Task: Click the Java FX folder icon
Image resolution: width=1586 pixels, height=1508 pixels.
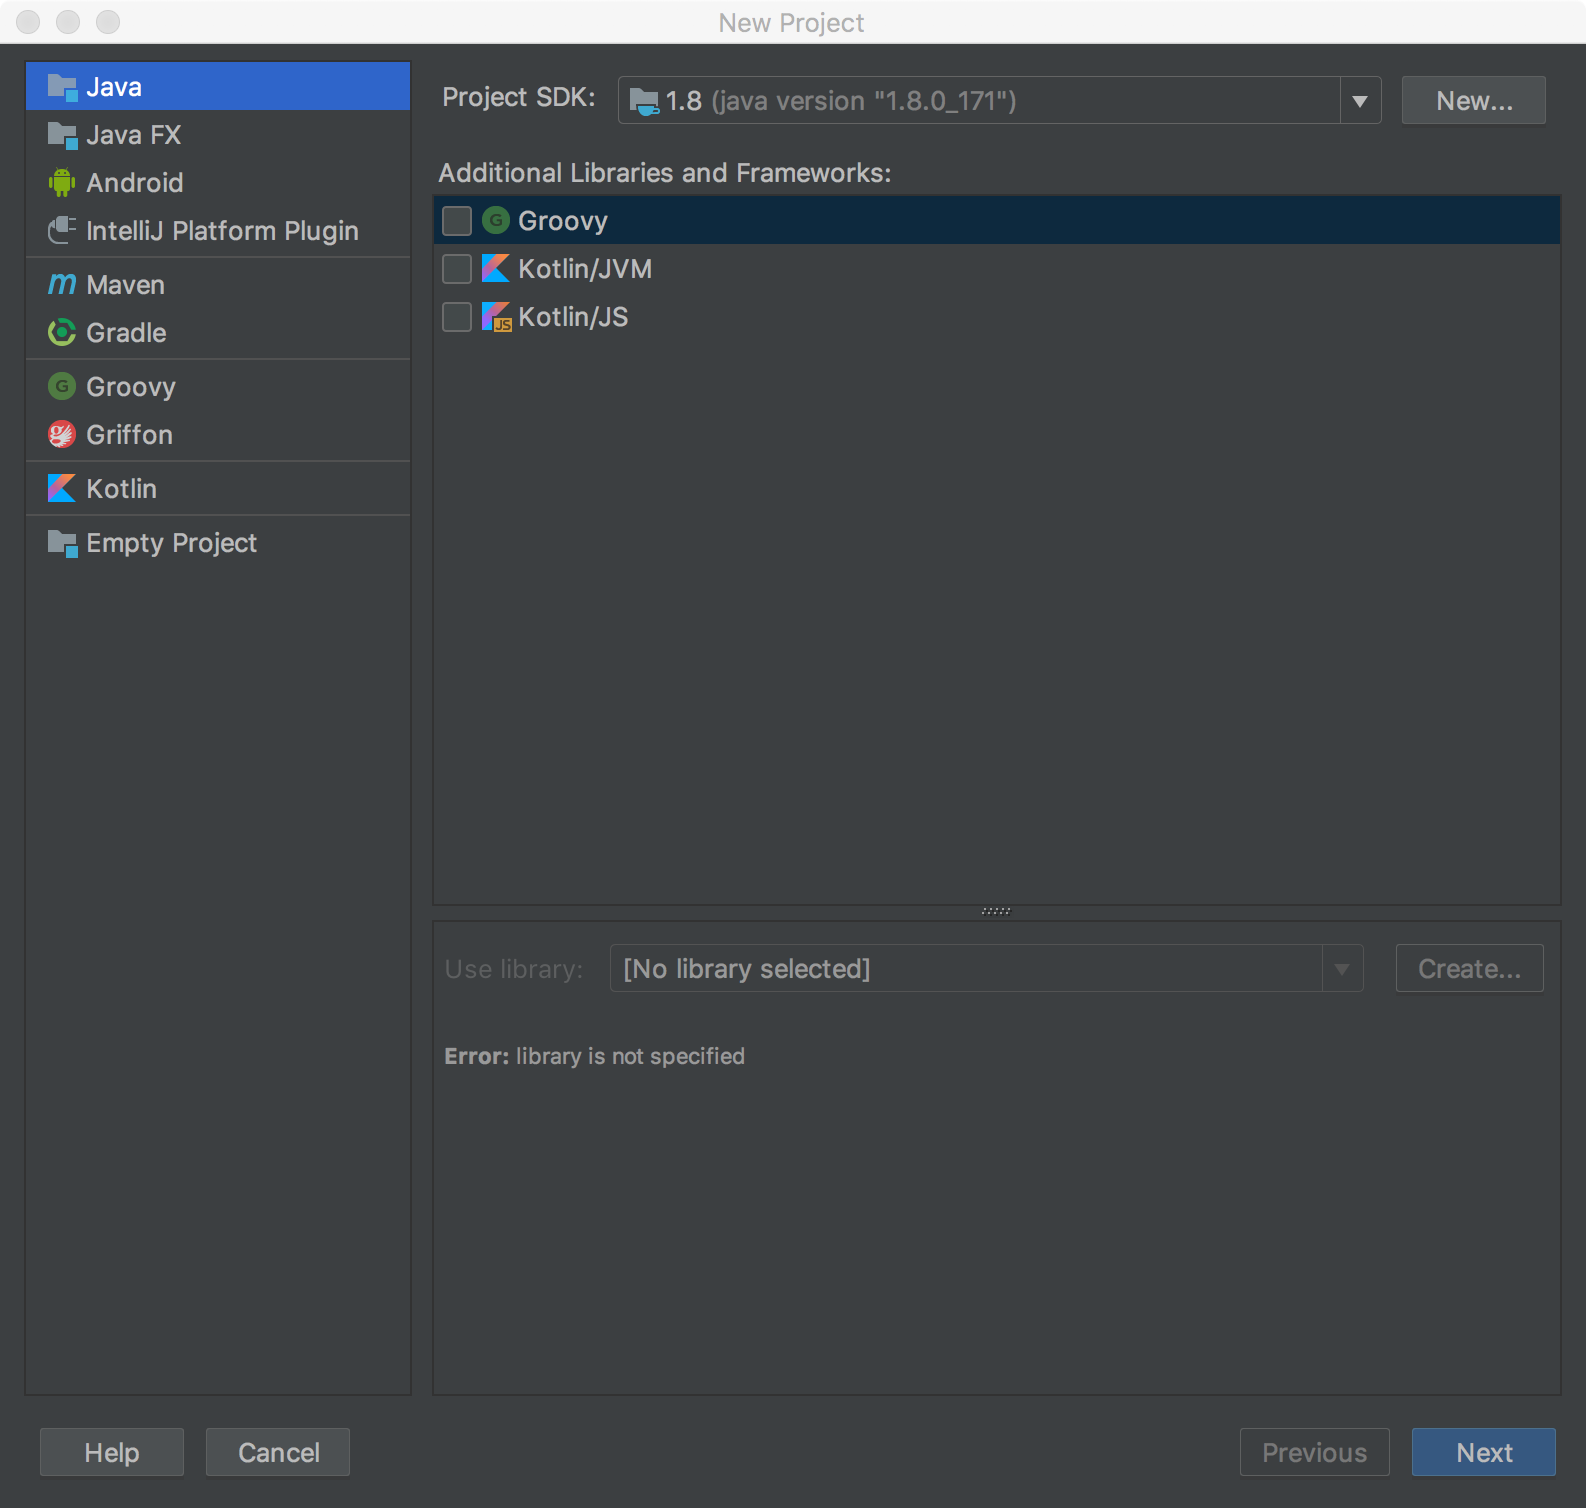Action: 62,135
